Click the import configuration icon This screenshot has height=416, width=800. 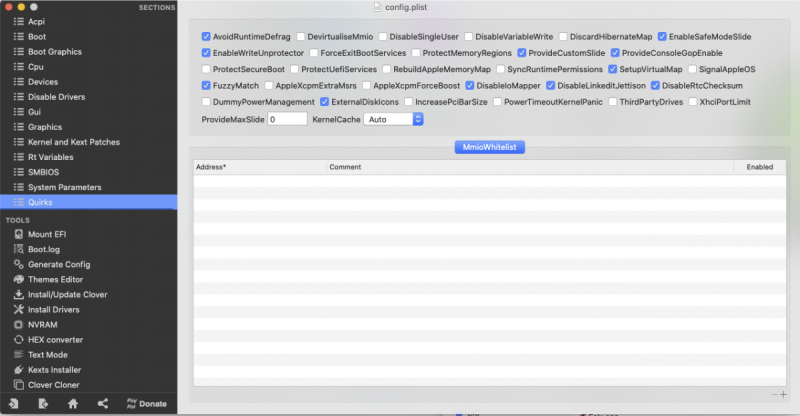tap(14, 404)
